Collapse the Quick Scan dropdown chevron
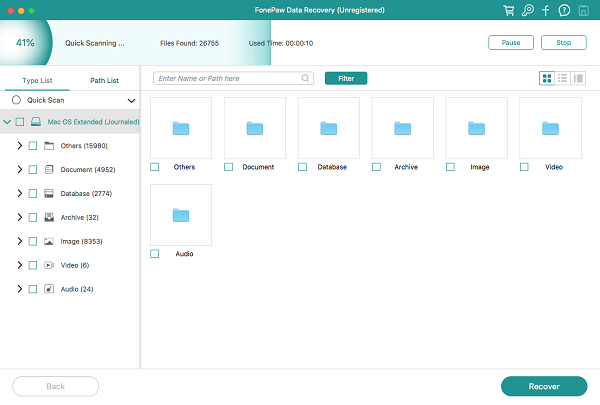Viewport: 600px width, 405px height. tap(131, 101)
